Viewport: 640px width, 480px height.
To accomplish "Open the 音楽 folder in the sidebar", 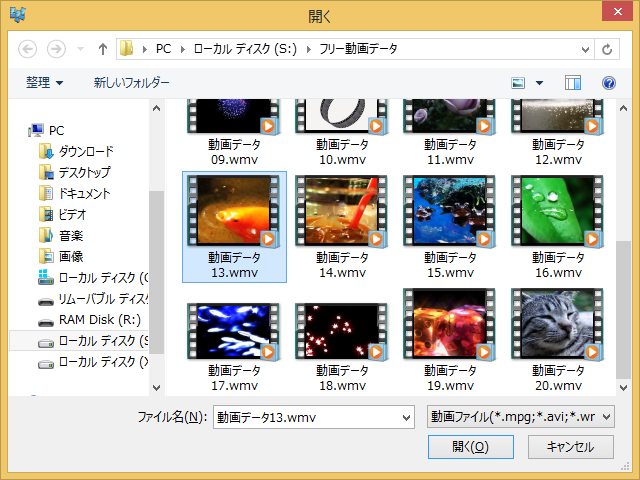I will tap(61, 236).
